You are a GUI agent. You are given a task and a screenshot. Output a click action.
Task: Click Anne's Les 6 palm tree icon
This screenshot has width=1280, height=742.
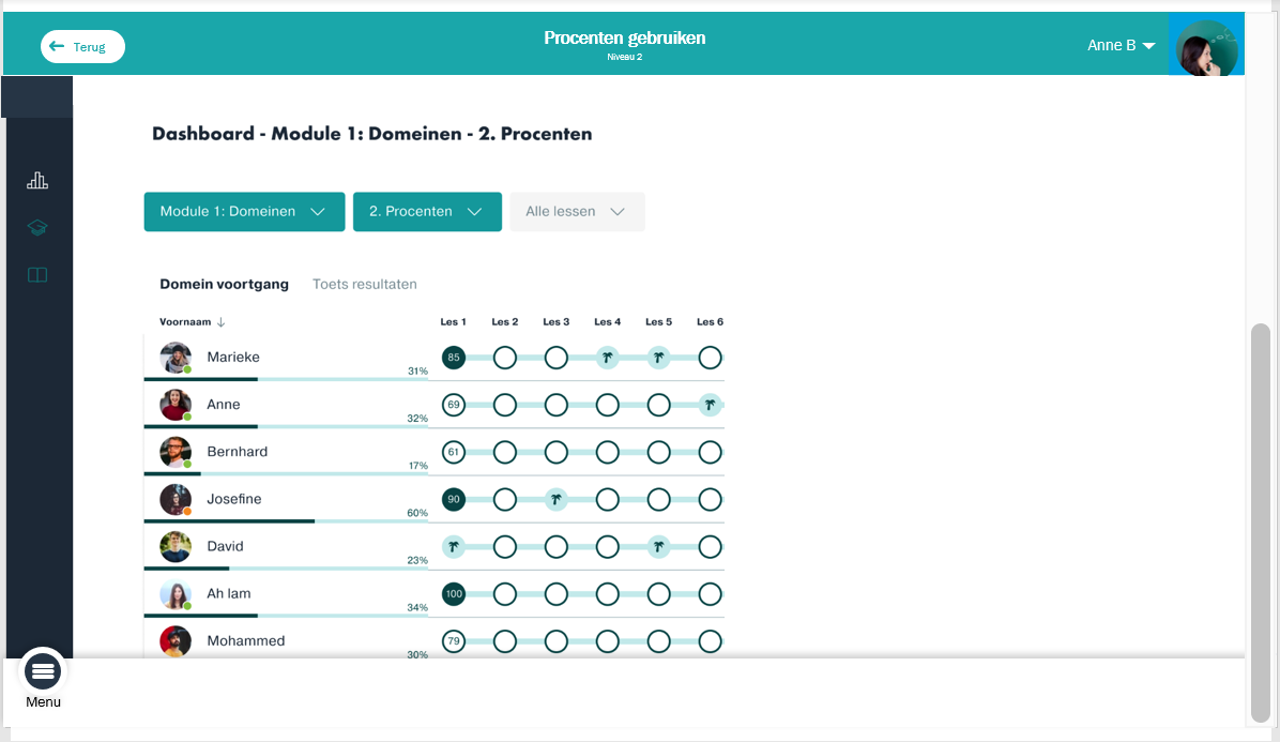(710, 405)
